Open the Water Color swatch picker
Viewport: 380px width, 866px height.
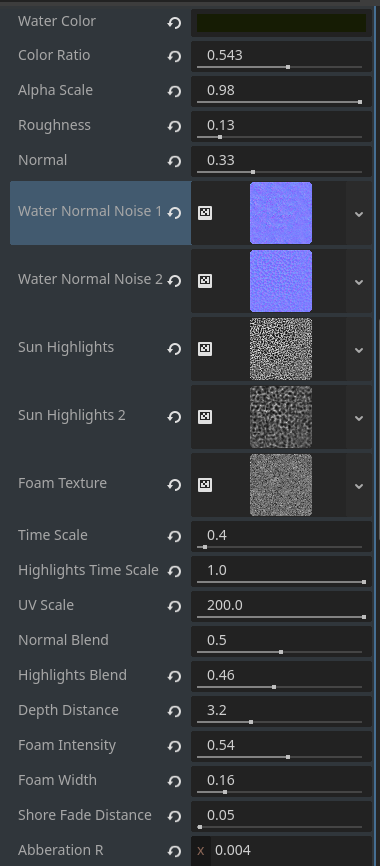281,23
